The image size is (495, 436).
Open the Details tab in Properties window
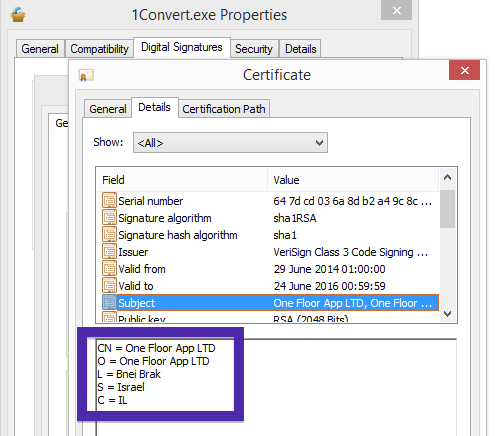[x=300, y=49]
